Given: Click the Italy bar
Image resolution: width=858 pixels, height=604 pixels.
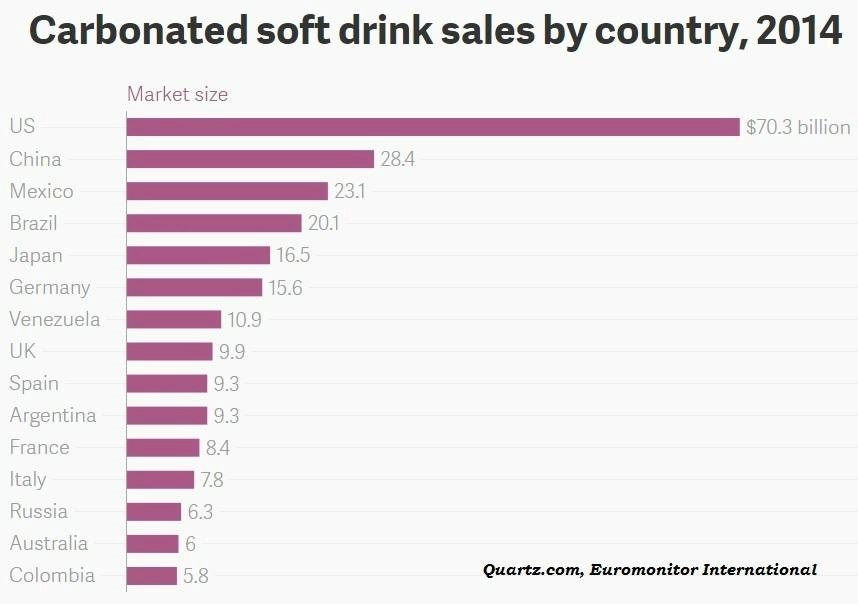Looking at the screenshot, I should point(160,480).
